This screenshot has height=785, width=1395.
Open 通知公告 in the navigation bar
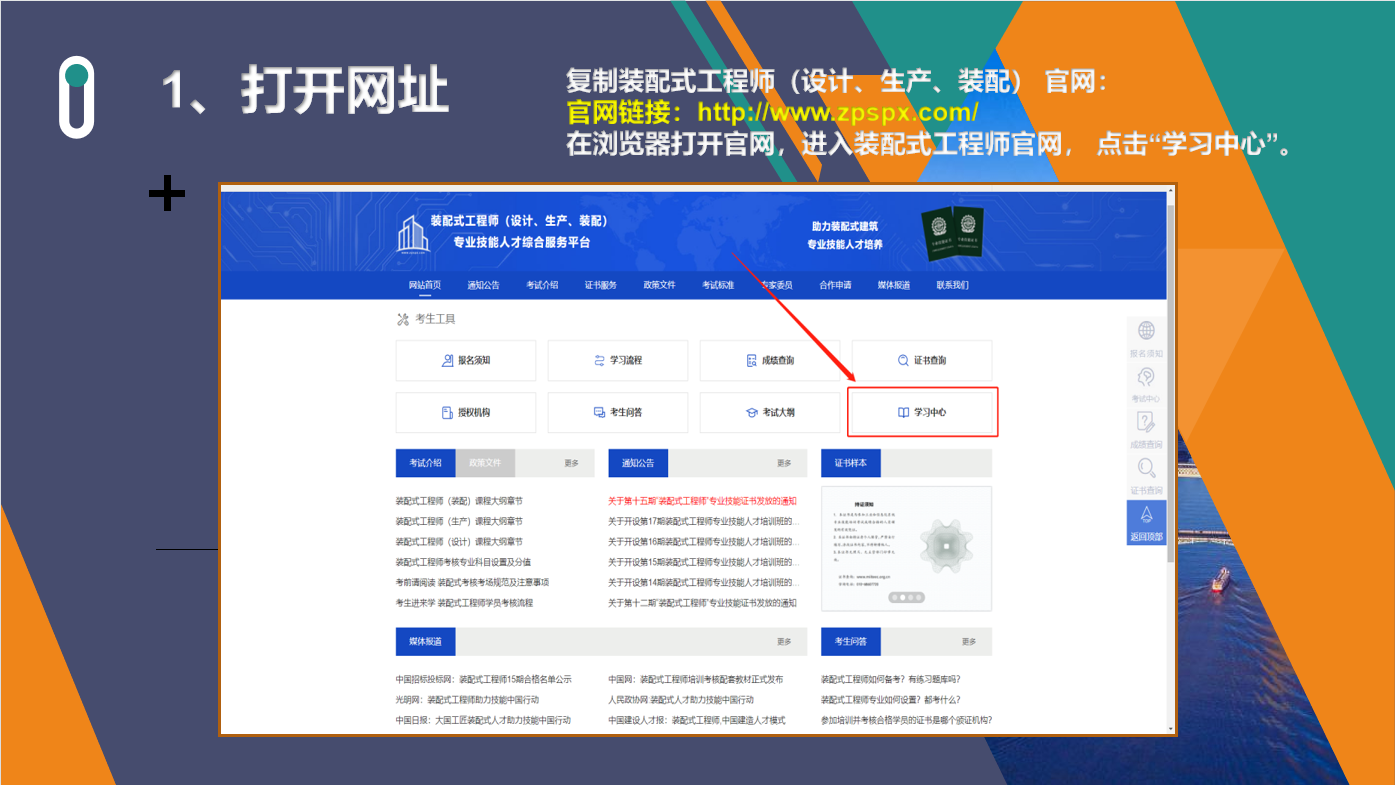point(483,285)
